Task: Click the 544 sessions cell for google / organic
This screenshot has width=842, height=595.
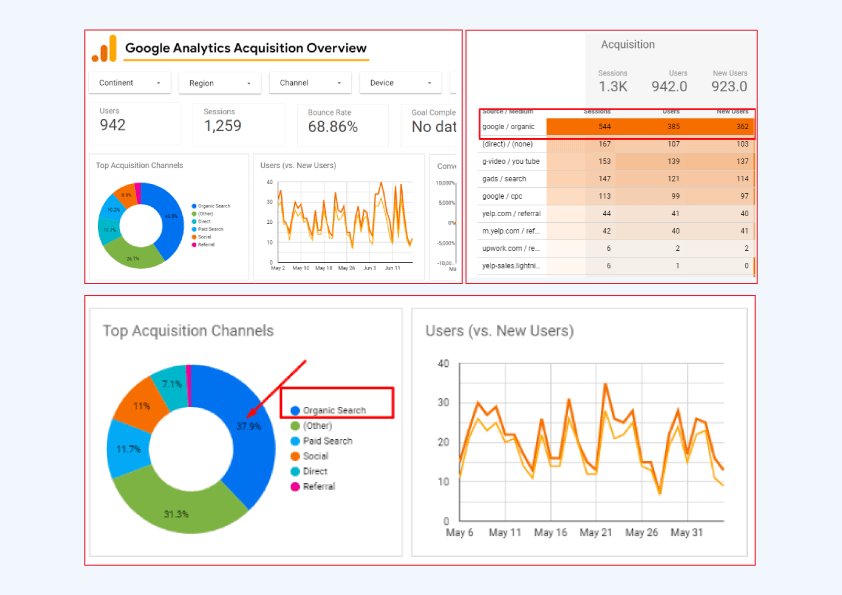Action: [x=605, y=127]
